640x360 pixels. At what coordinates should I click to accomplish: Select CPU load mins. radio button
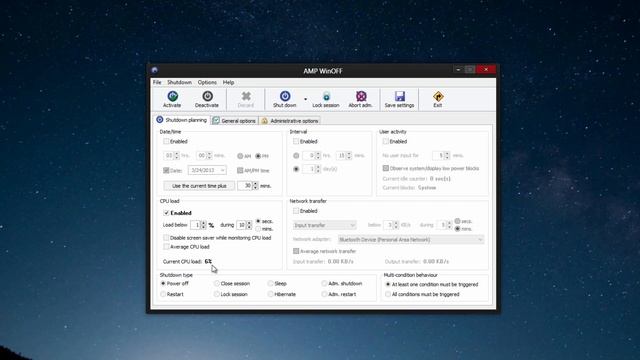tap(258, 229)
